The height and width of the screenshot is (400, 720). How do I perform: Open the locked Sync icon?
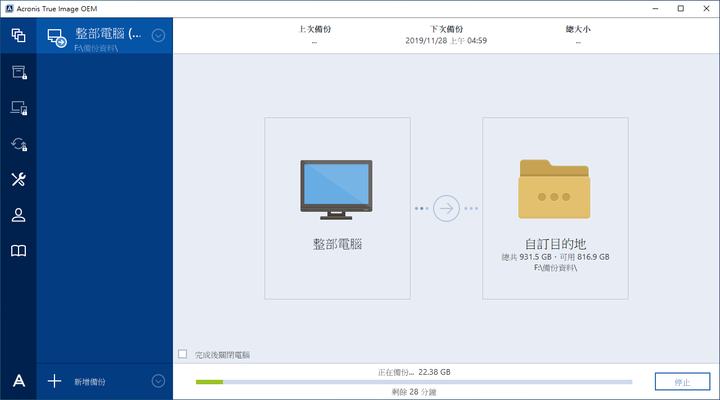(x=19, y=144)
